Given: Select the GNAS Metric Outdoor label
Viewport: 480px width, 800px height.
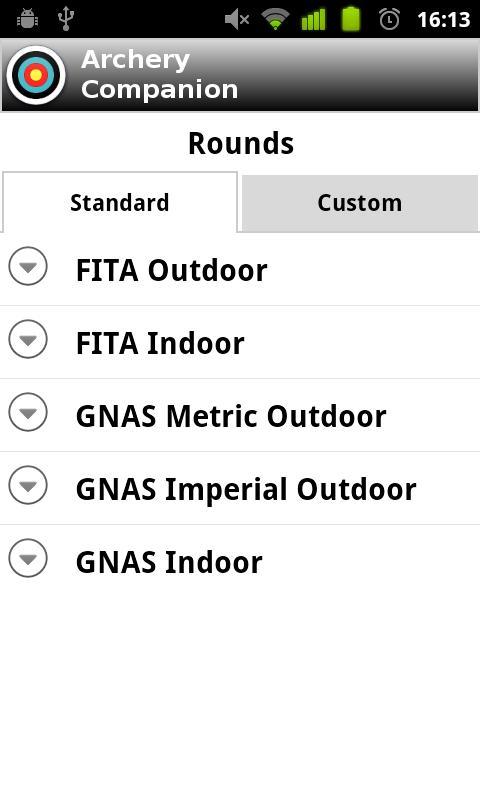Looking at the screenshot, I should (x=231, y=416).
